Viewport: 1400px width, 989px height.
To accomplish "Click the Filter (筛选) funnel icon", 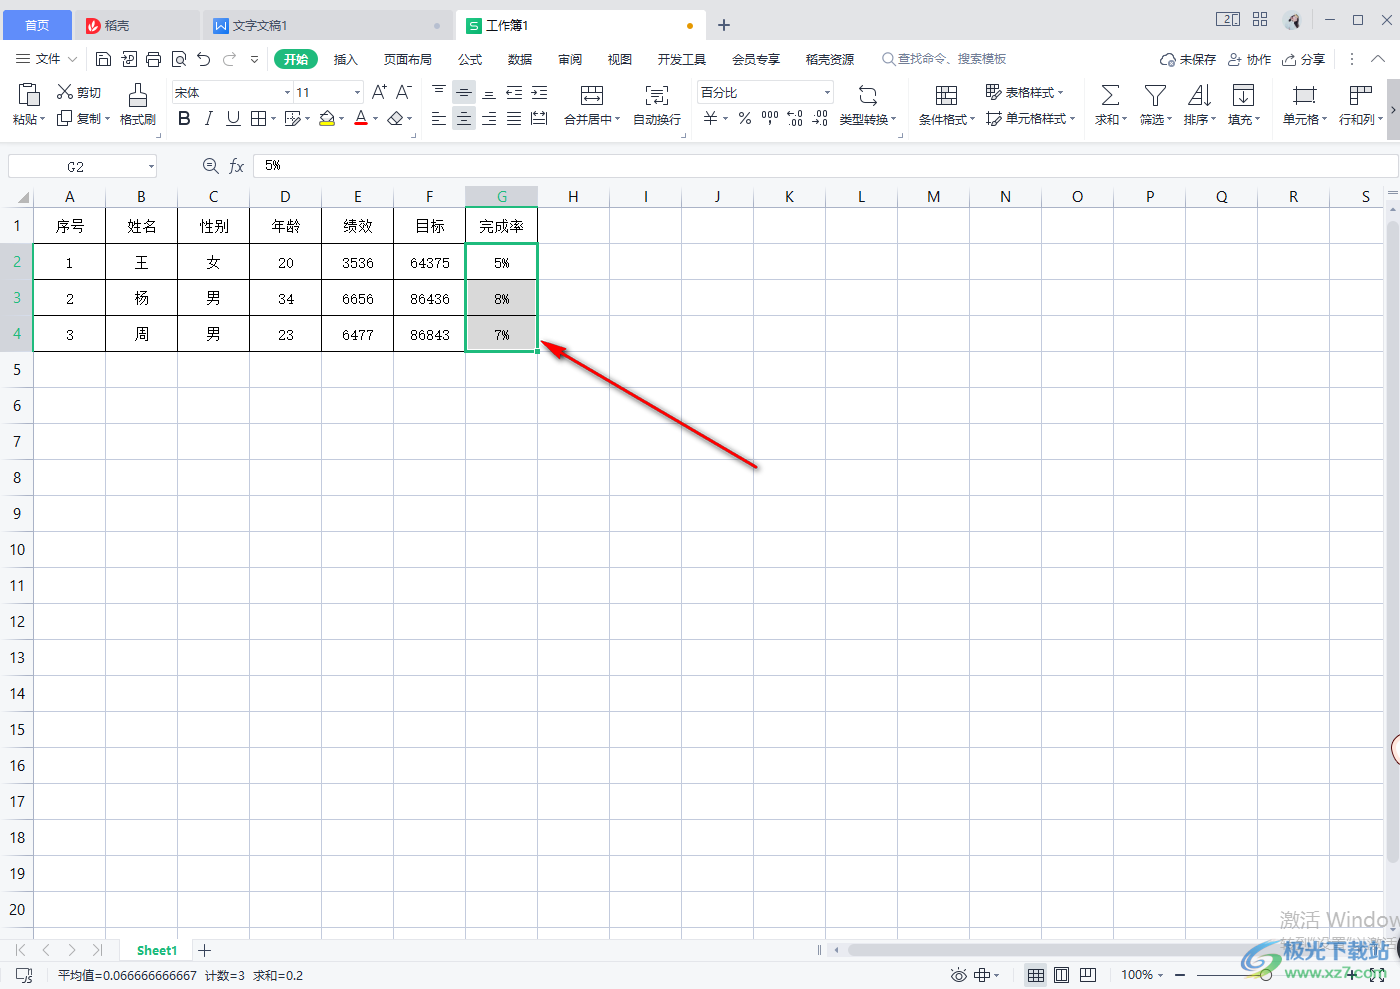I will 1155,95.
